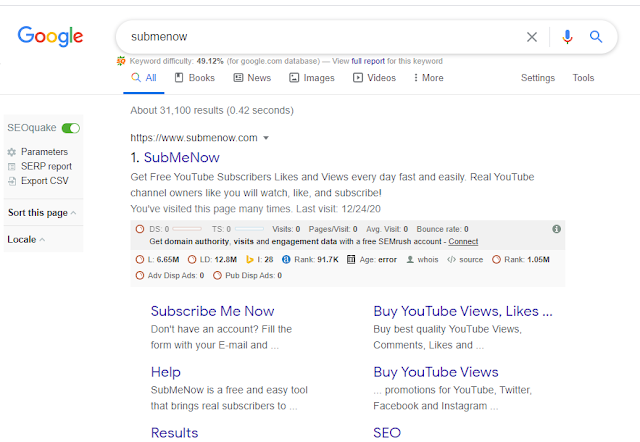Toggle the SEOquake switch off
640x442 pixels.
pos(71,128)
